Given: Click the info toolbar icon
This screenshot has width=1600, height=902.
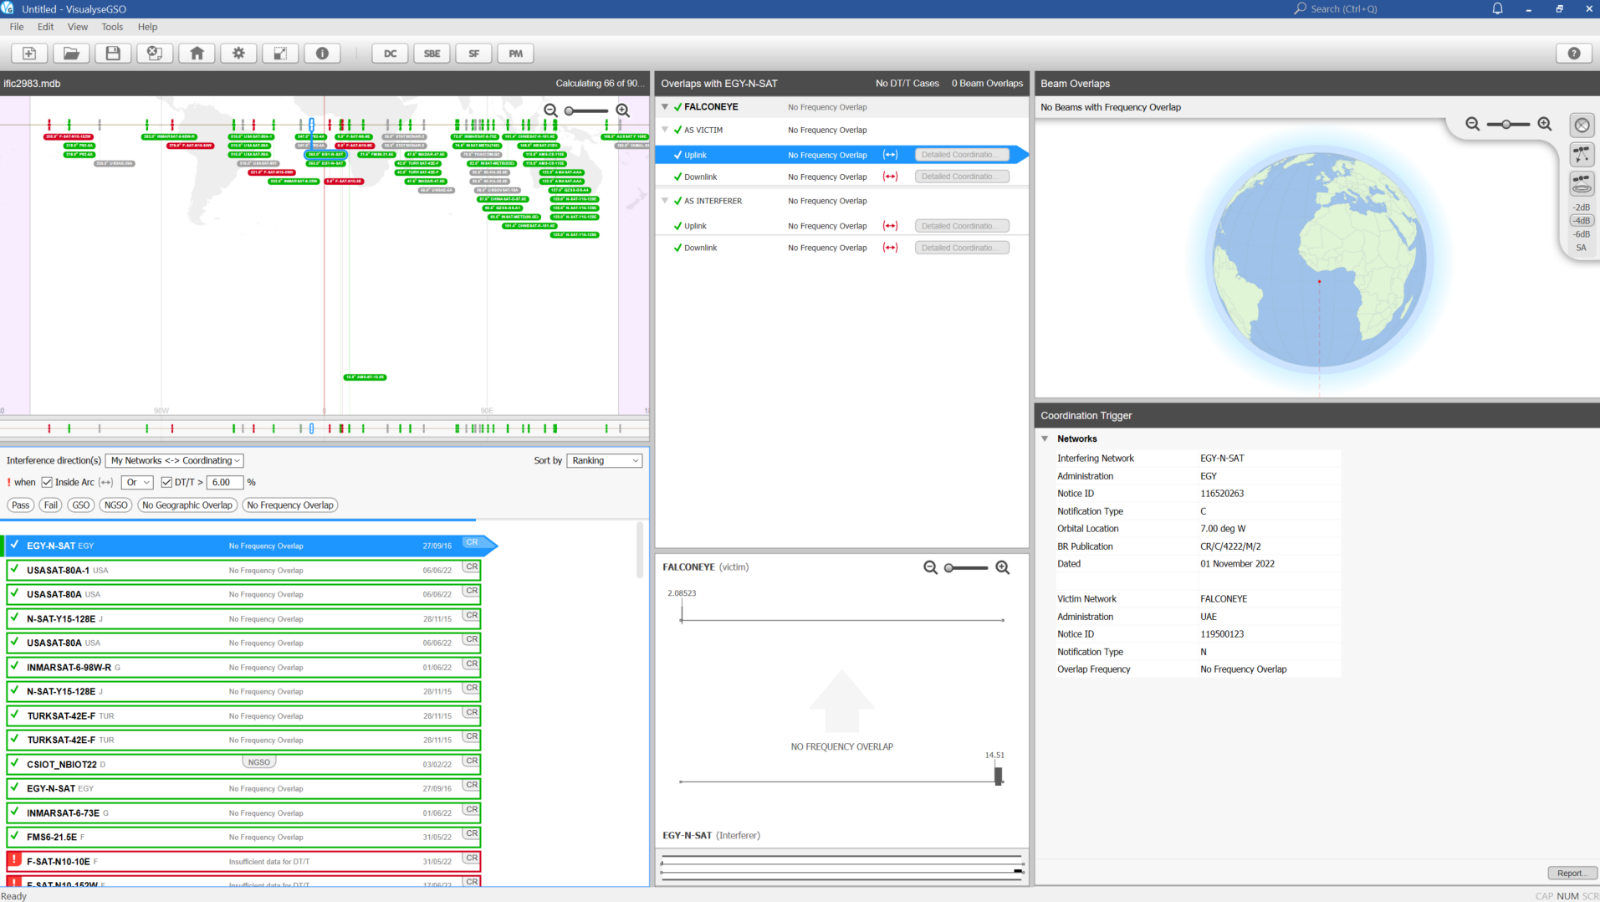Looking at the screenshot, I should tap(322, 54).
